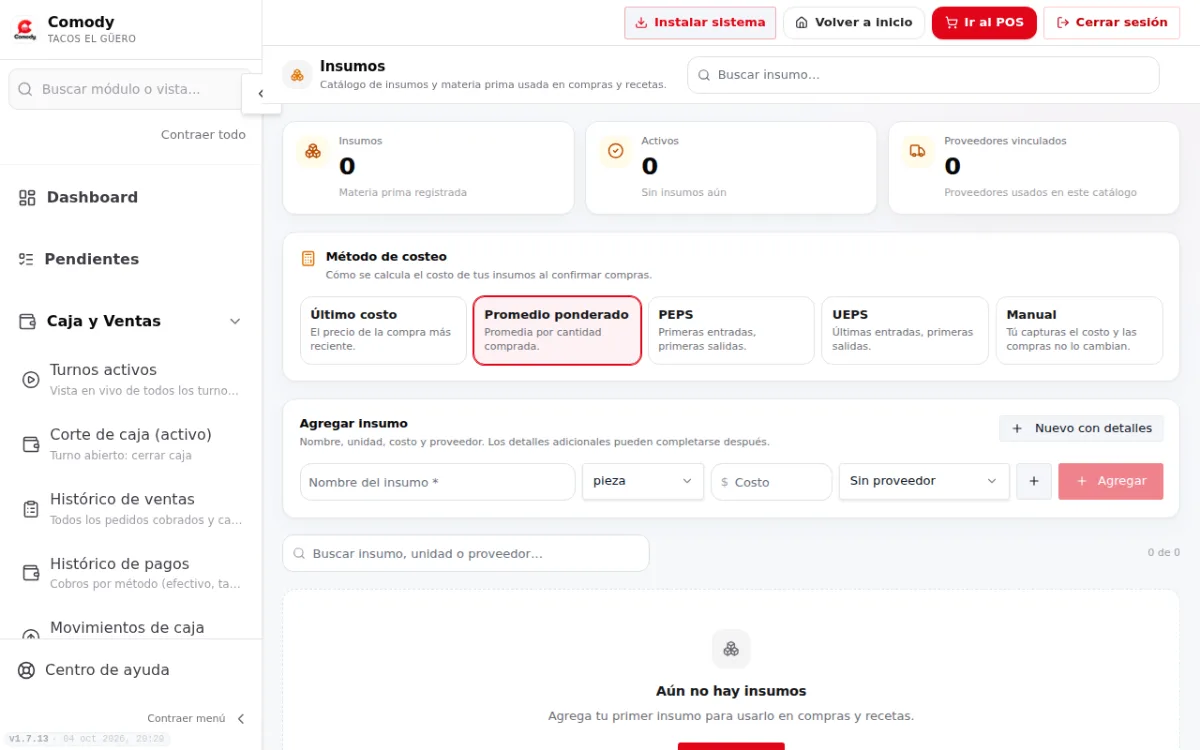Click the Comody logo icon

click(25, 28)
